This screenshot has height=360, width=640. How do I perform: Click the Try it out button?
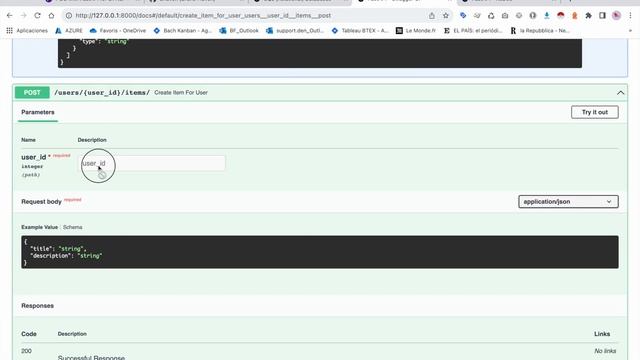pos(594,112)
